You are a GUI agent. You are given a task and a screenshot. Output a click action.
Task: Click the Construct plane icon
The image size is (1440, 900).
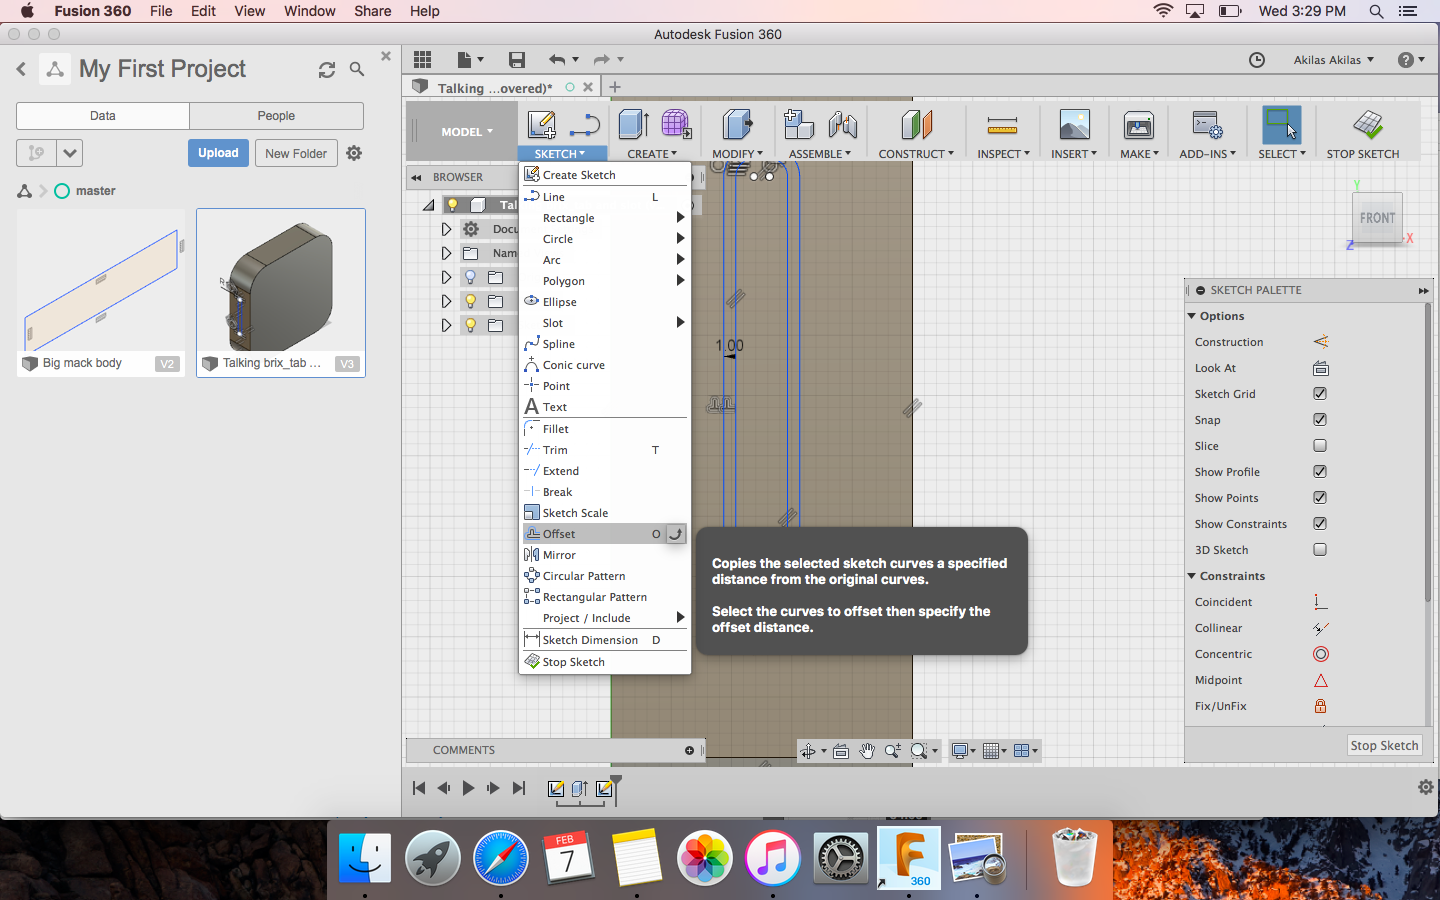point(916,126)
